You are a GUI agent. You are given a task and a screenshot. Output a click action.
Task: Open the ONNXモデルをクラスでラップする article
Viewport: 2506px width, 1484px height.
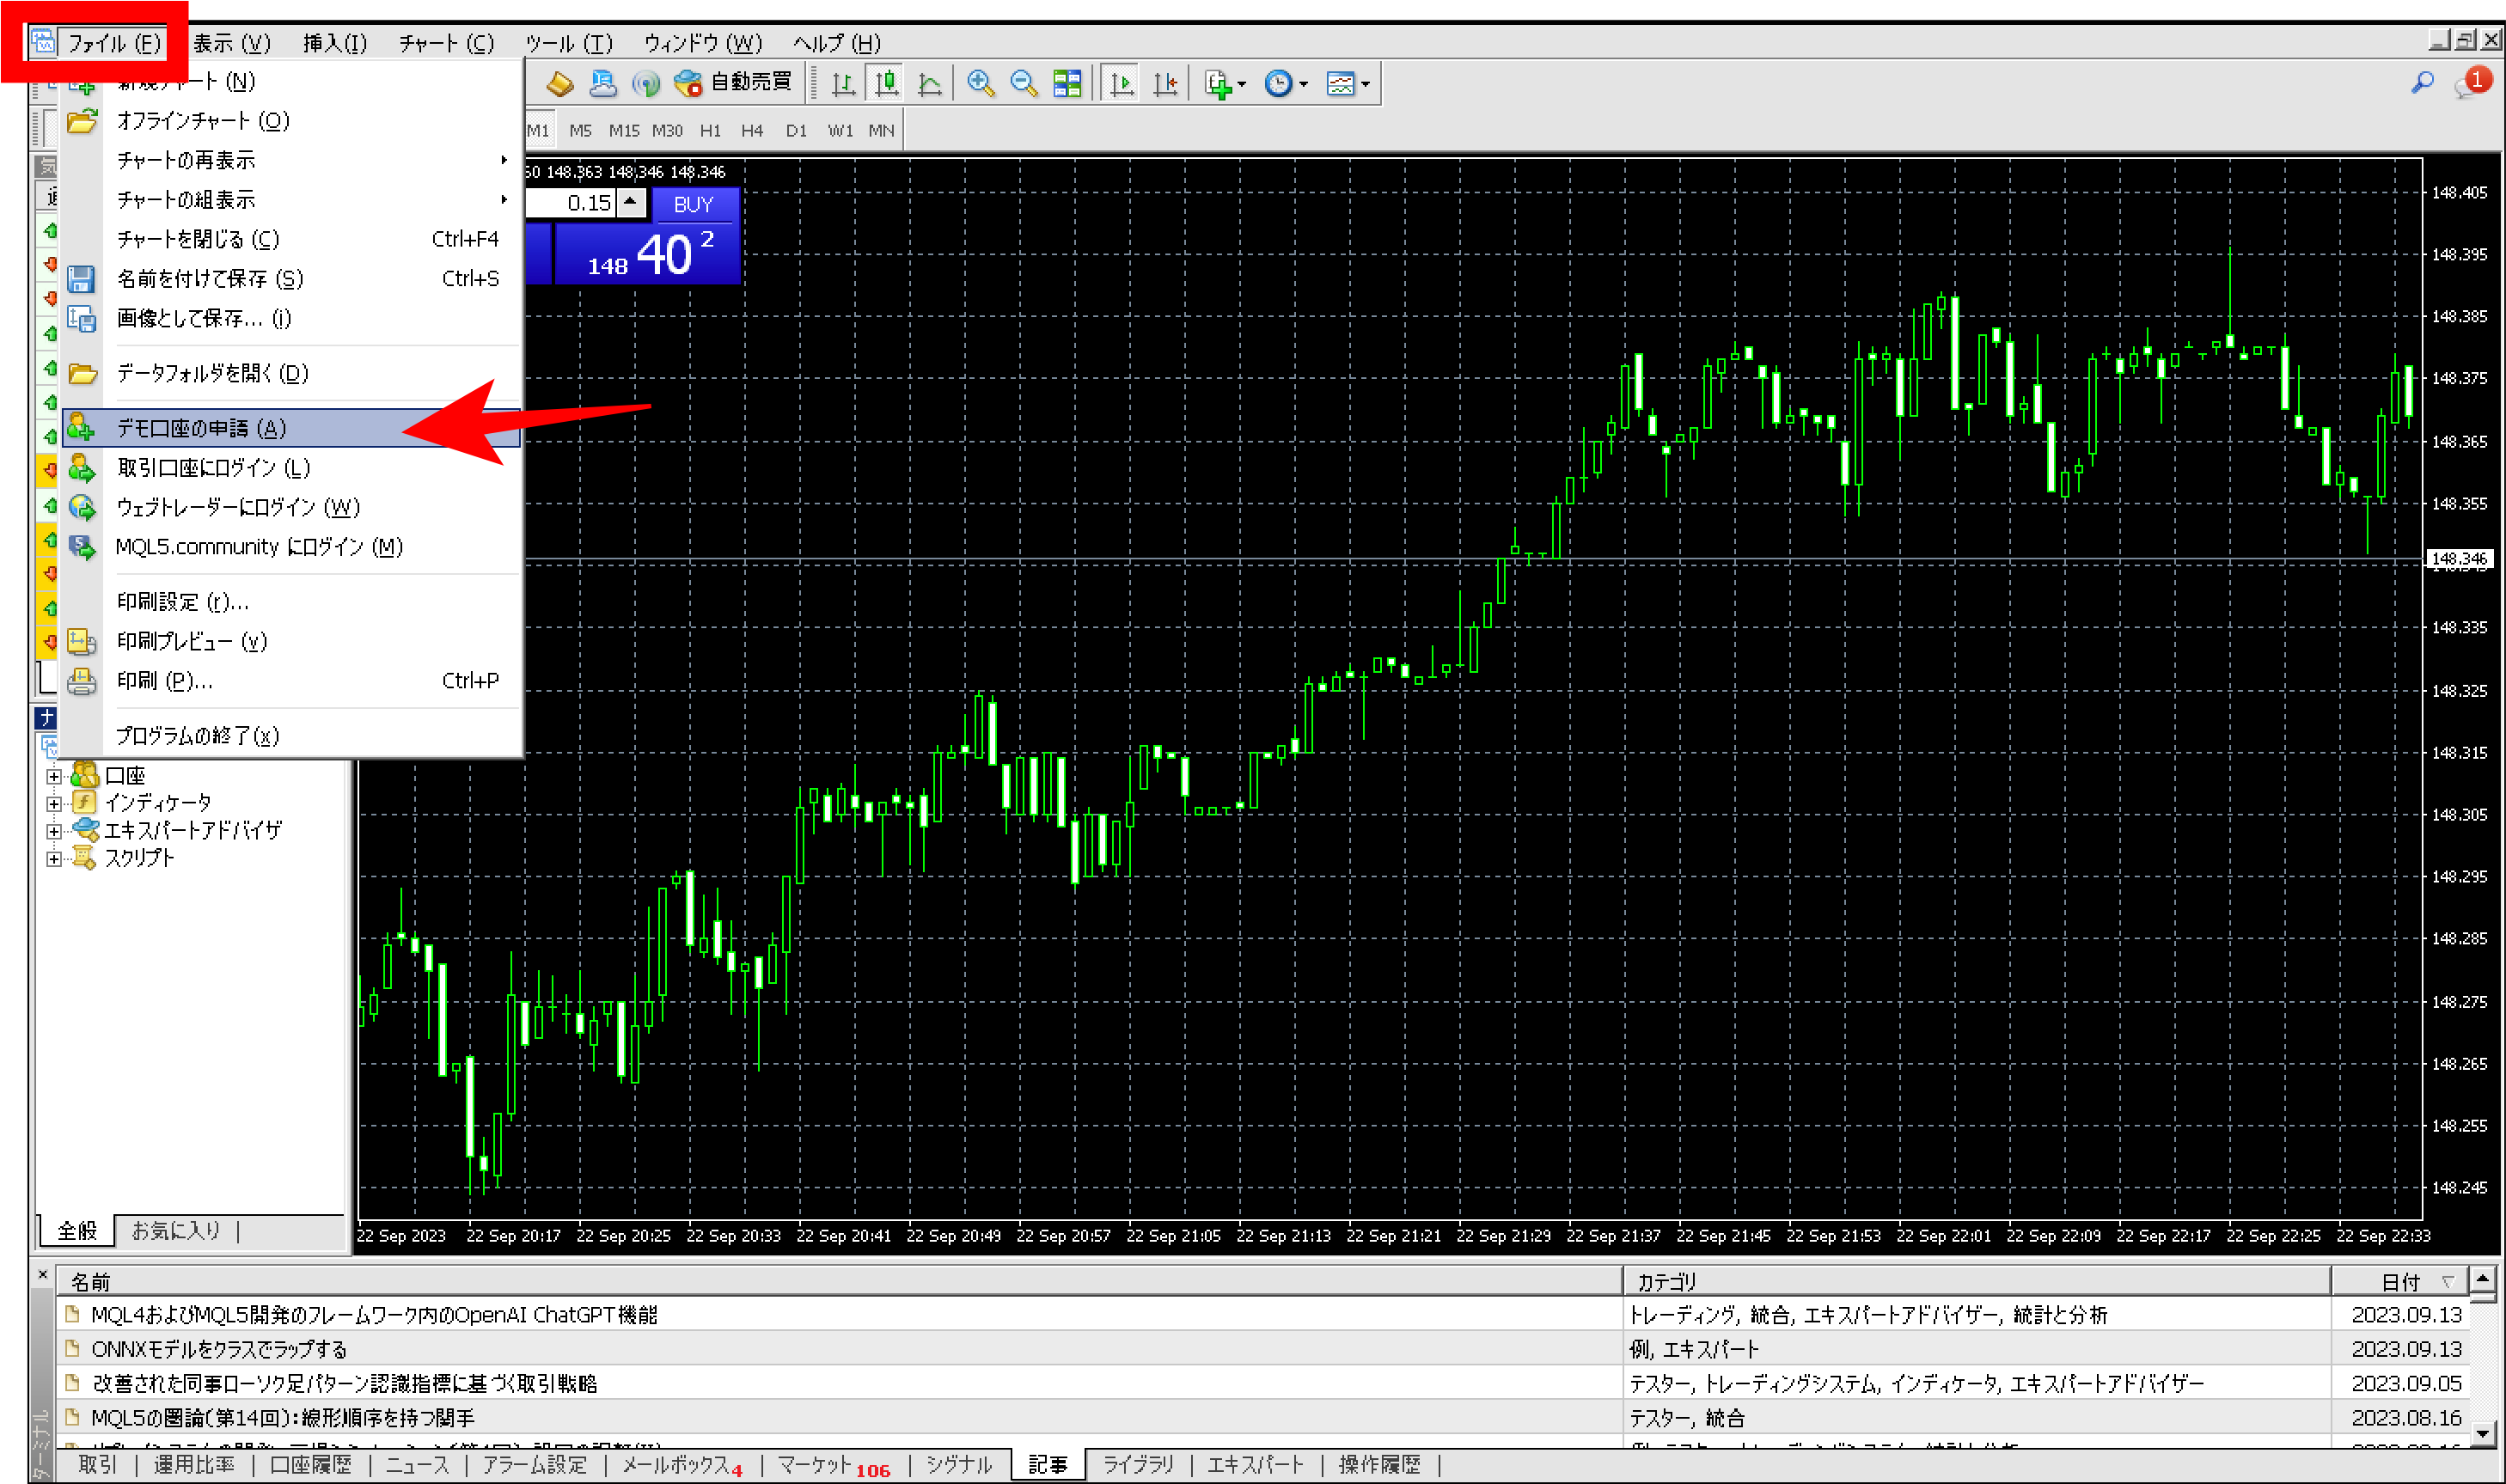219,1349
